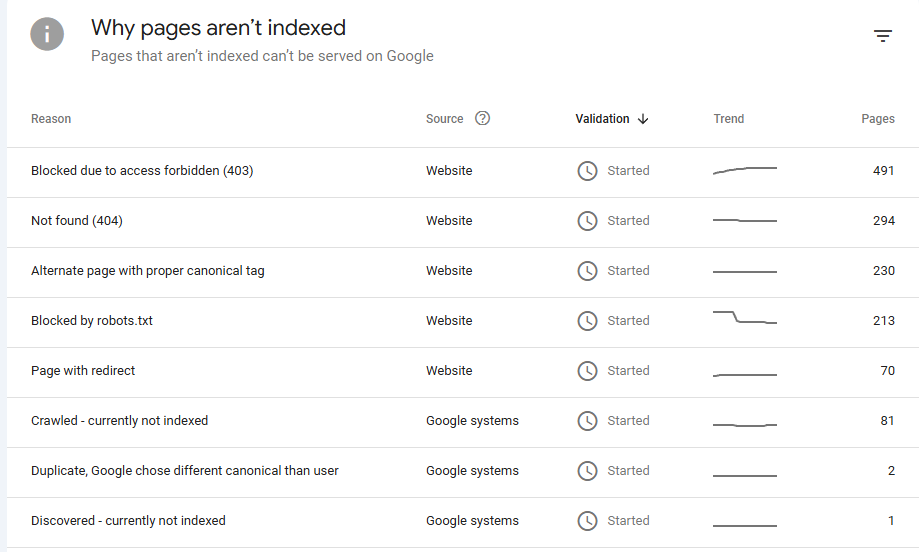Open the Blocked due to access forbidden (403) row
This screenshot has width=919, height=552.
click(142, 171)
